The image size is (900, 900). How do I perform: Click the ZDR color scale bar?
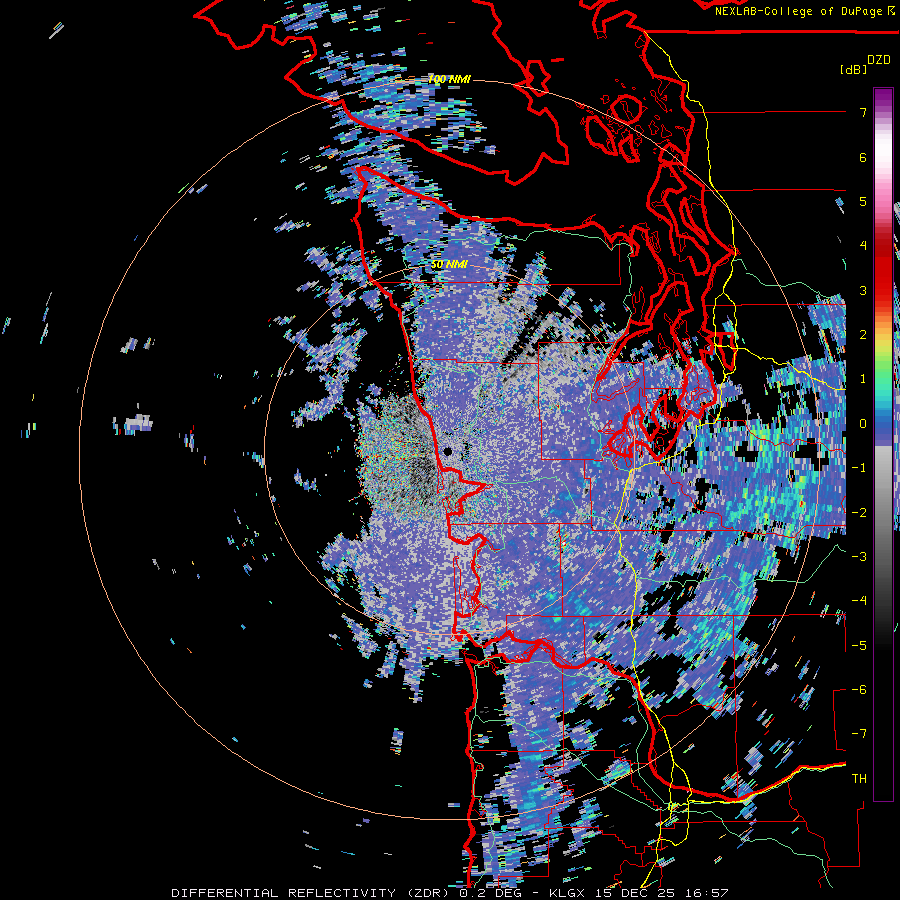[x=883, y=444]
